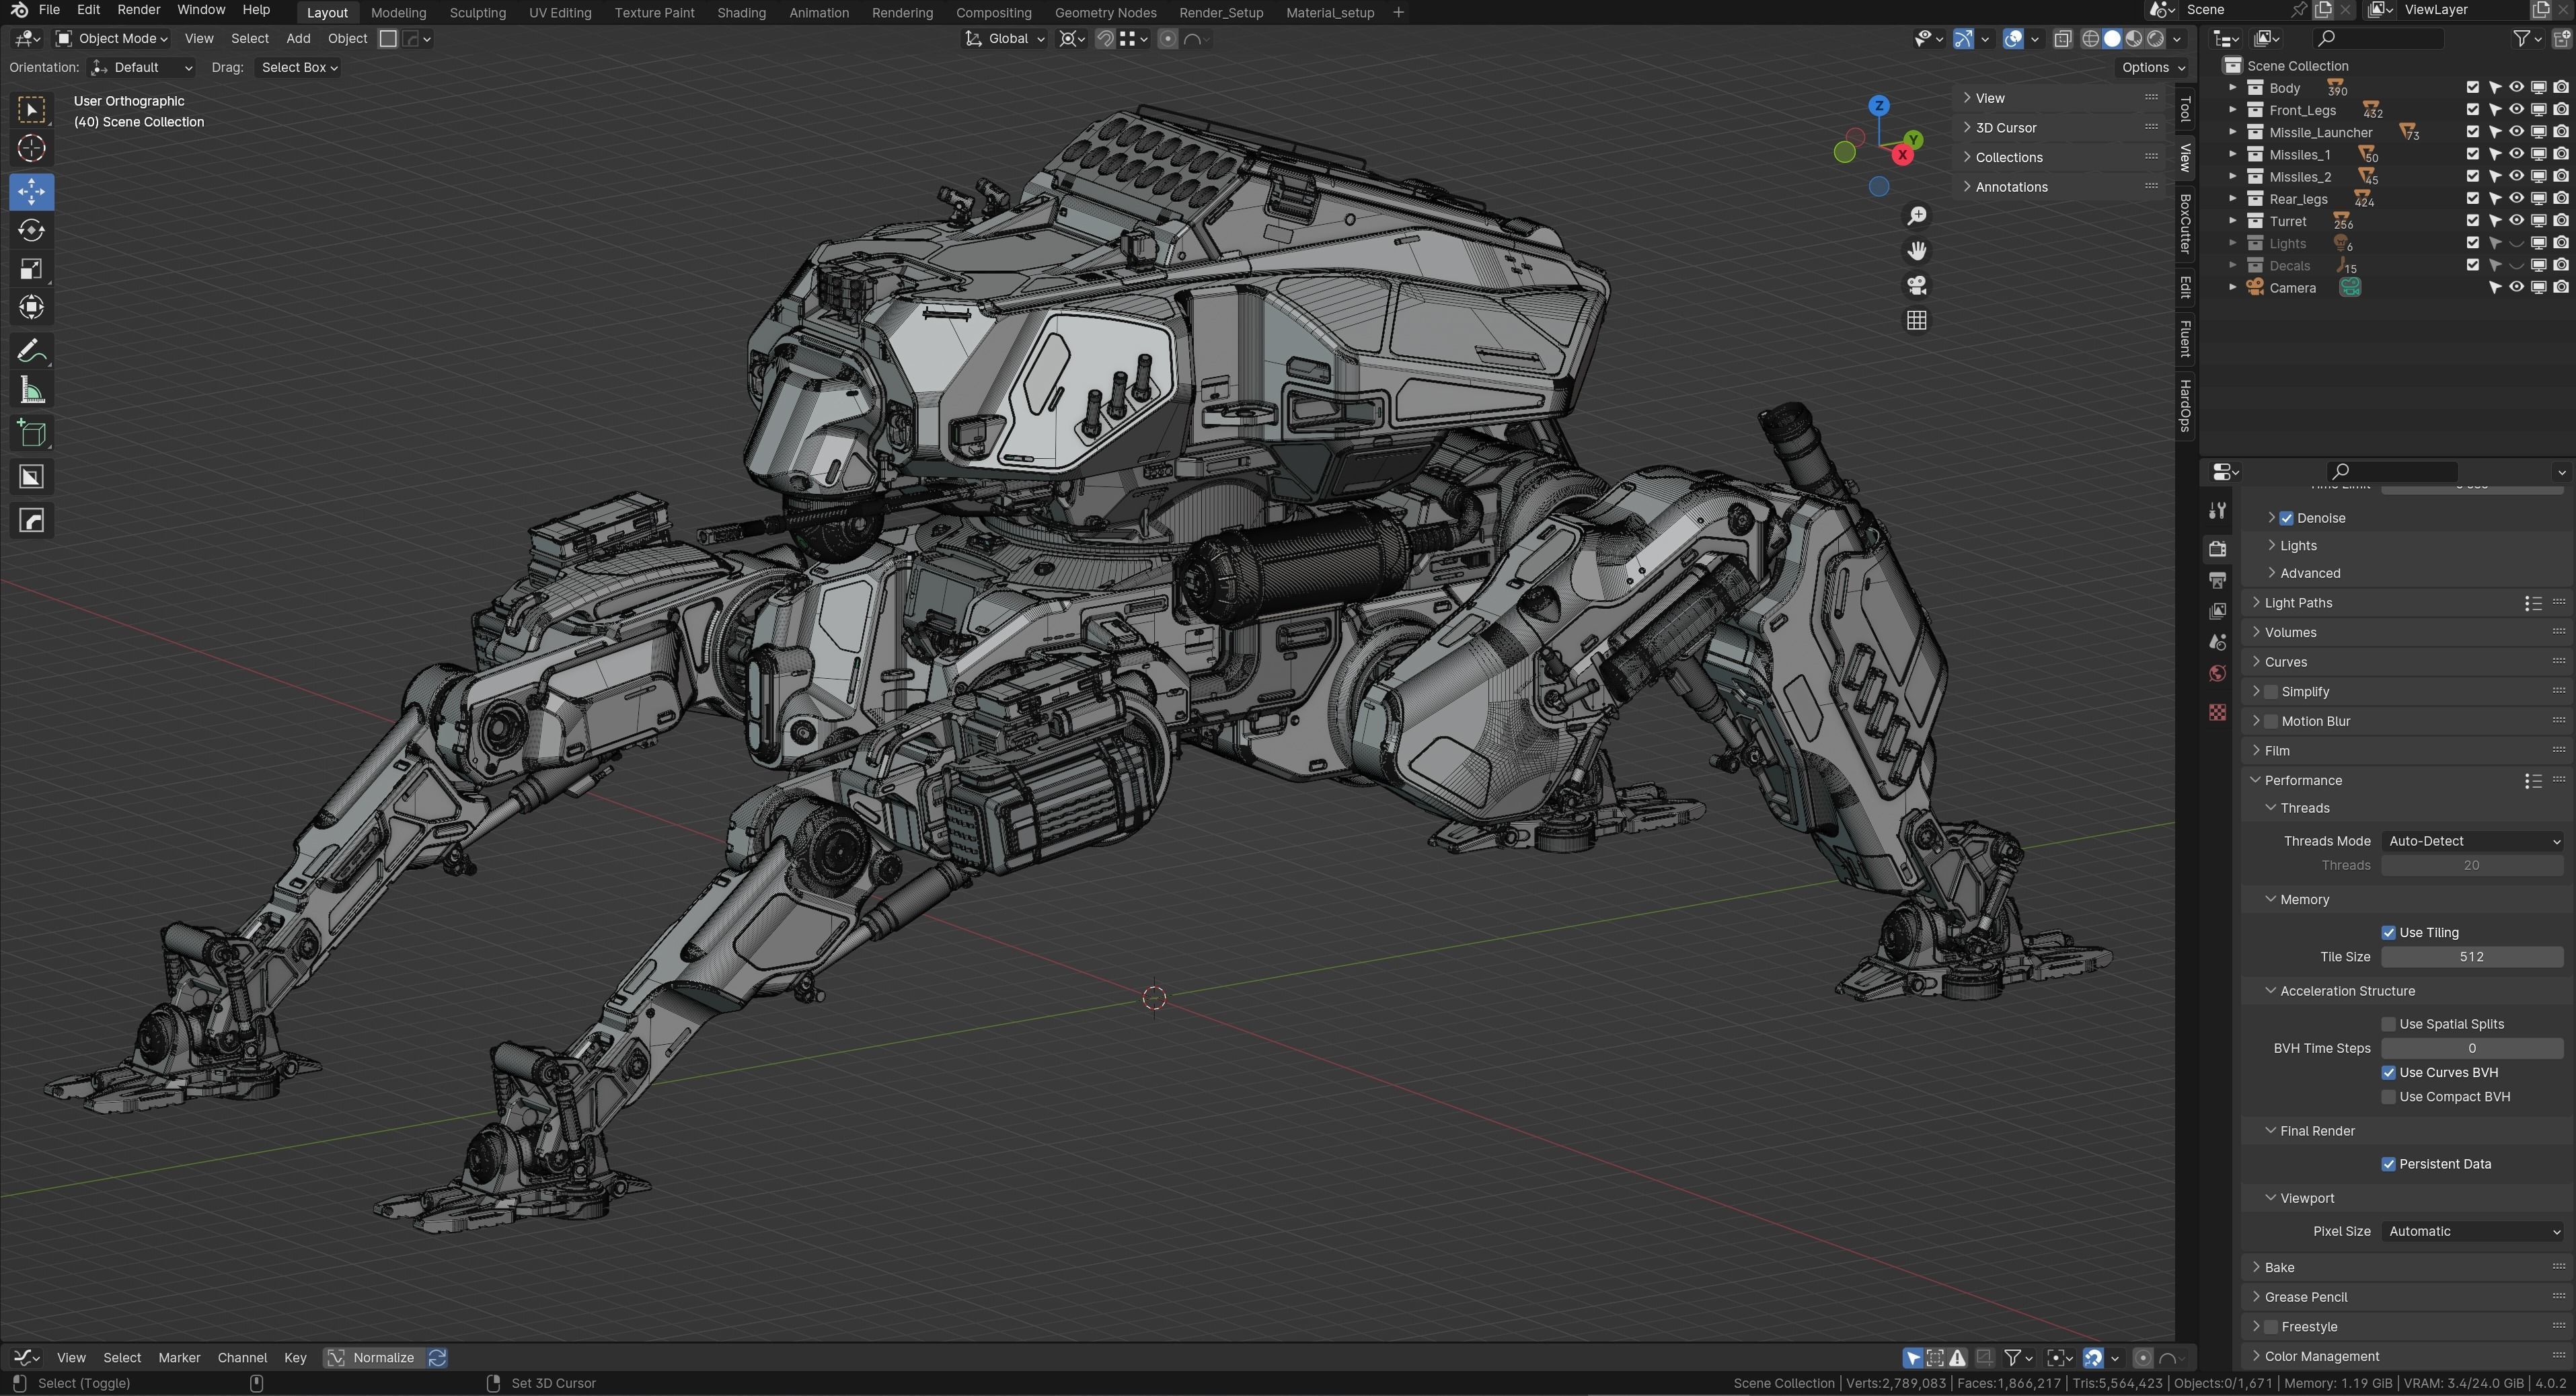Open the World properties tab icon

pos(2217,674)
